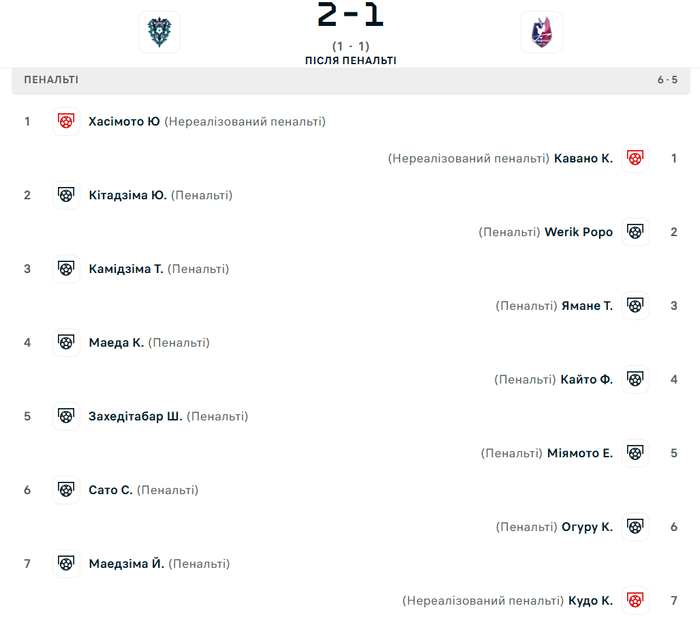Click the away team crest logo
Image resolution: width=700 pixels, height=632 pixels.
point(541,32)
